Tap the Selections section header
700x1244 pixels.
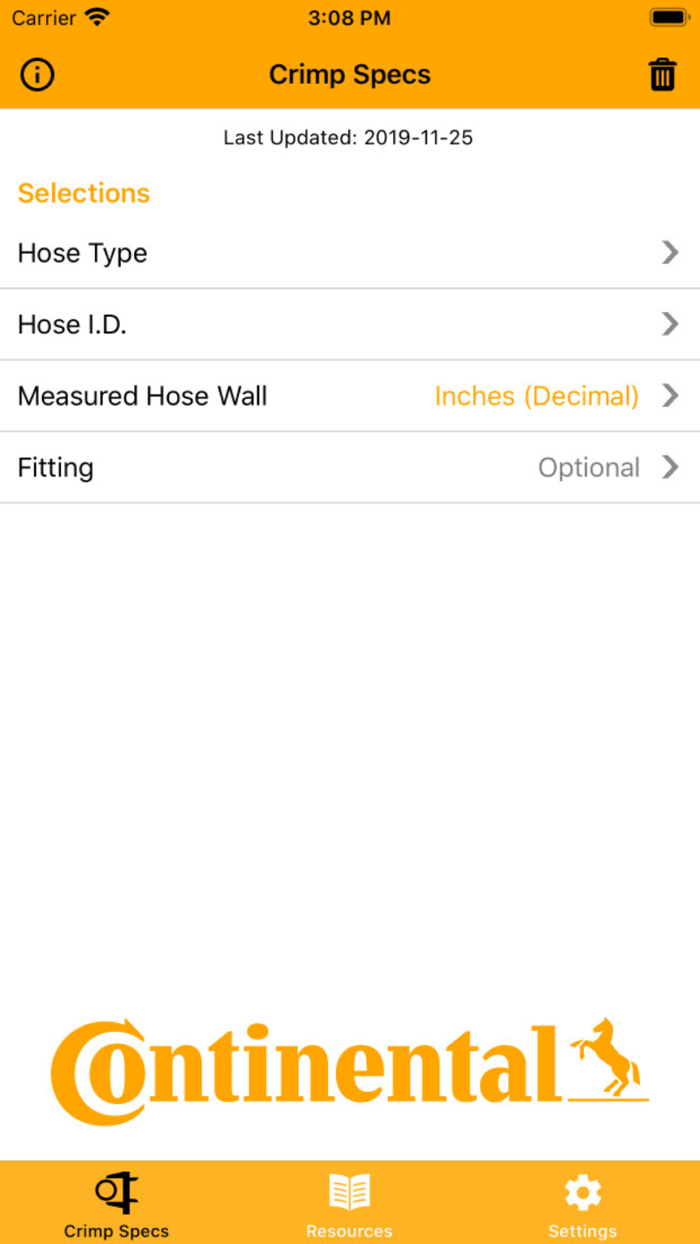(84, 193)
